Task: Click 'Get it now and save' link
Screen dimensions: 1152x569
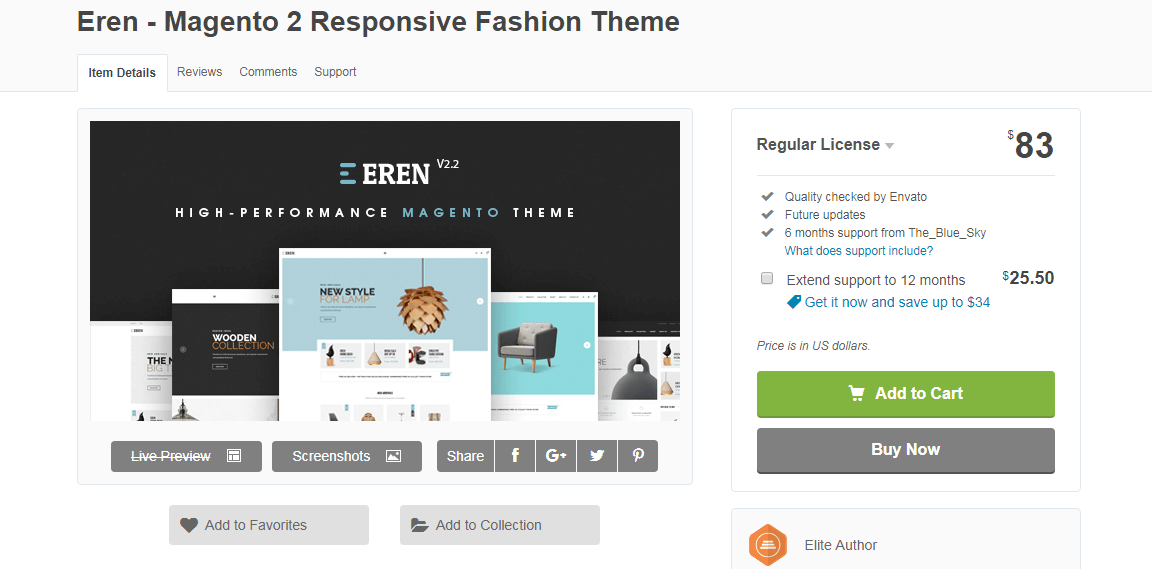Action: click(896, 302)
